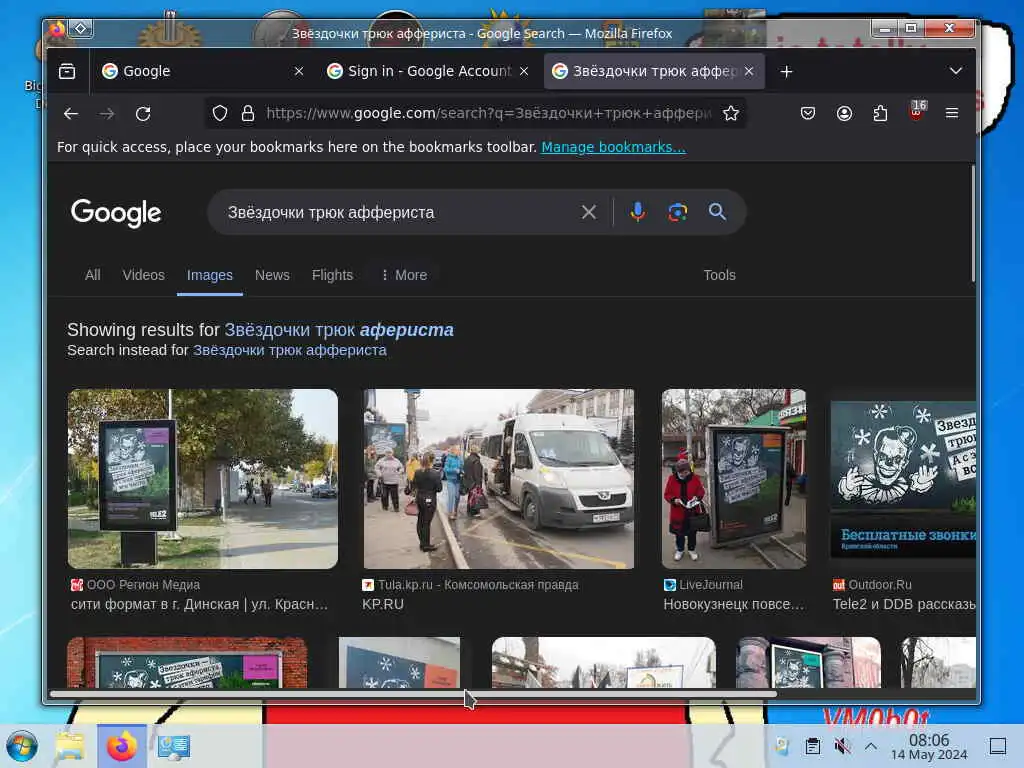Open the extensions puzzle icon
The width and height of the screenshot is (1024, 768).
click(x=880, y=114)
